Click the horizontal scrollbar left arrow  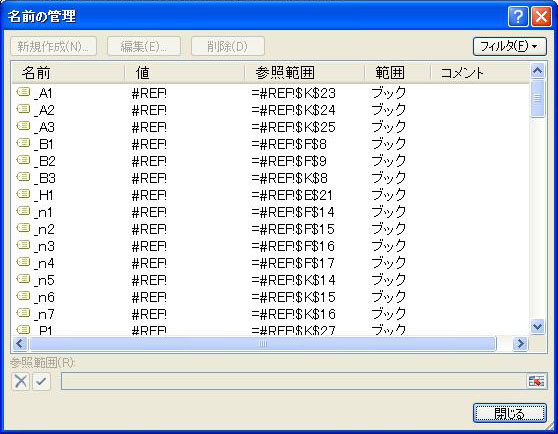click(x=20, y=344)
